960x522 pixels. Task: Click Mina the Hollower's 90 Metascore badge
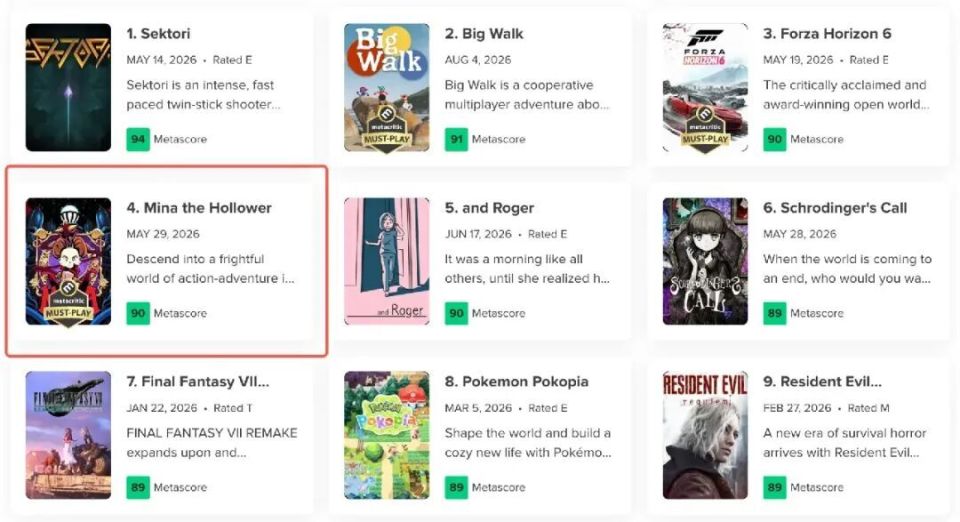[x=138, y=313]
